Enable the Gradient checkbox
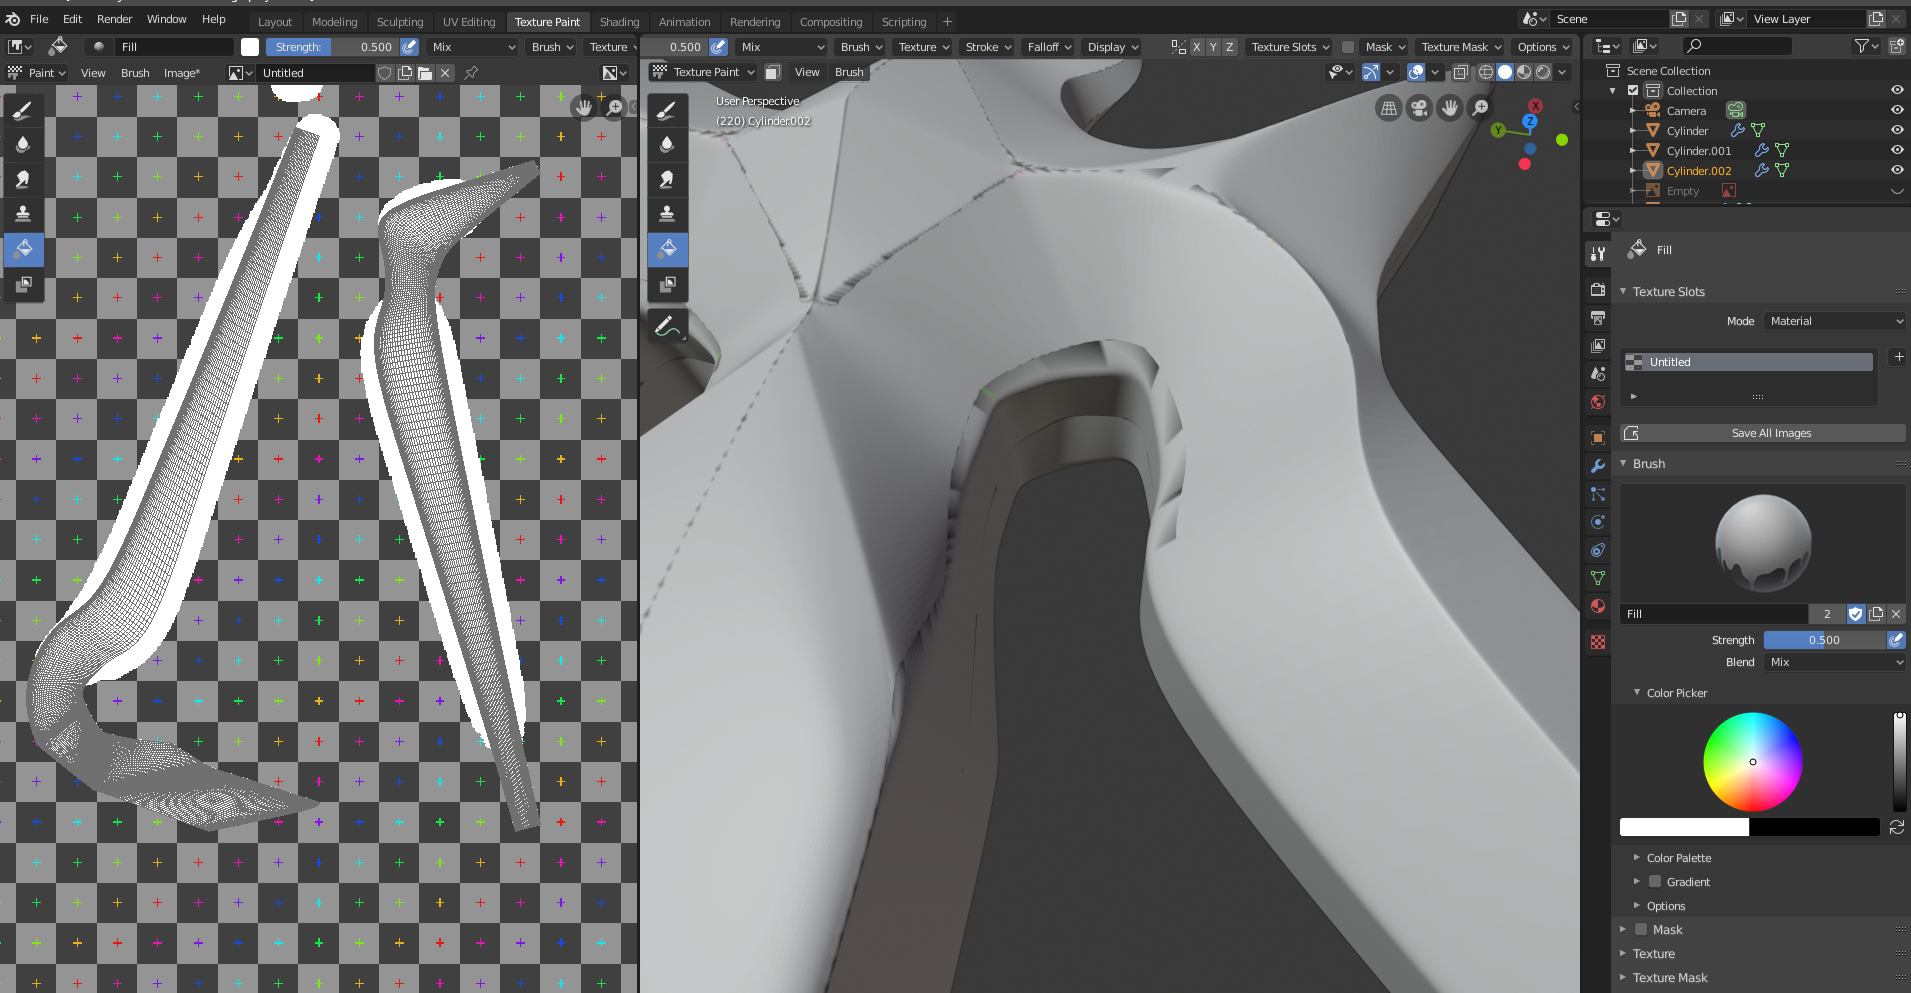This screenshot has width=1911, height=993. (x=1655, y=882)
